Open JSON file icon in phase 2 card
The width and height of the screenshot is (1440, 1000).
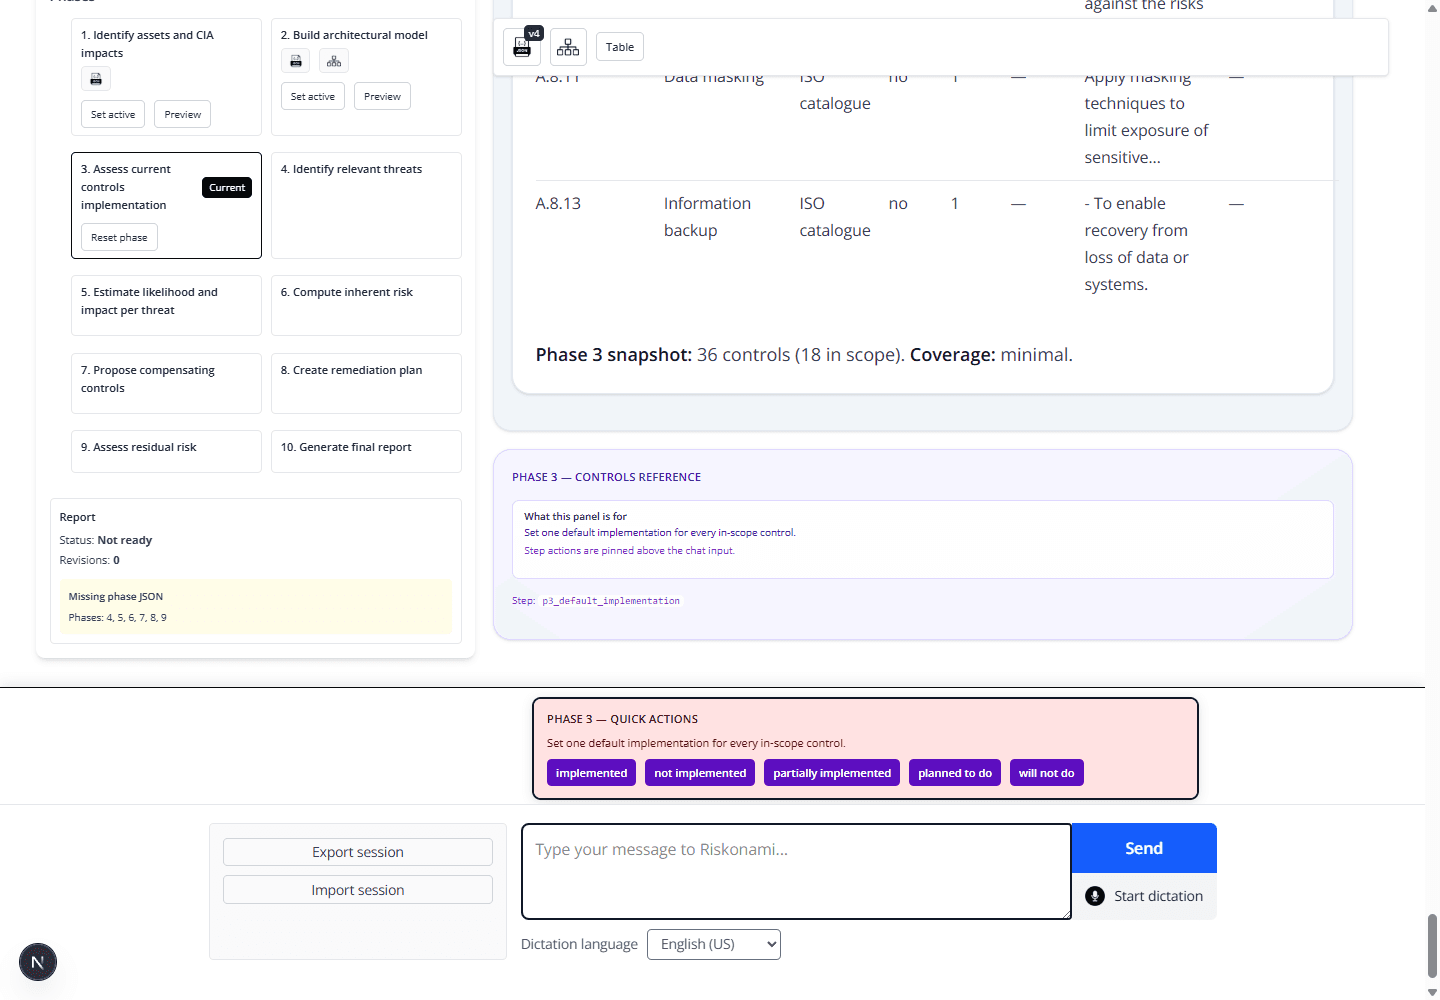(296, 61)
